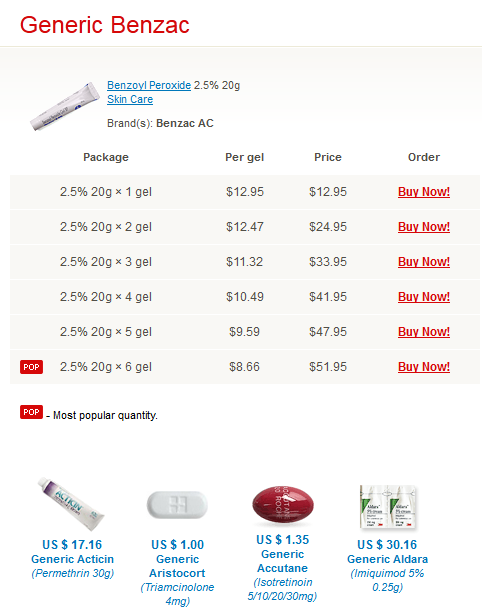The height and width of the screenshot is (616, 482).
Task: Buy the 2.5% 20g × 3 gel package
Action: 424,262
